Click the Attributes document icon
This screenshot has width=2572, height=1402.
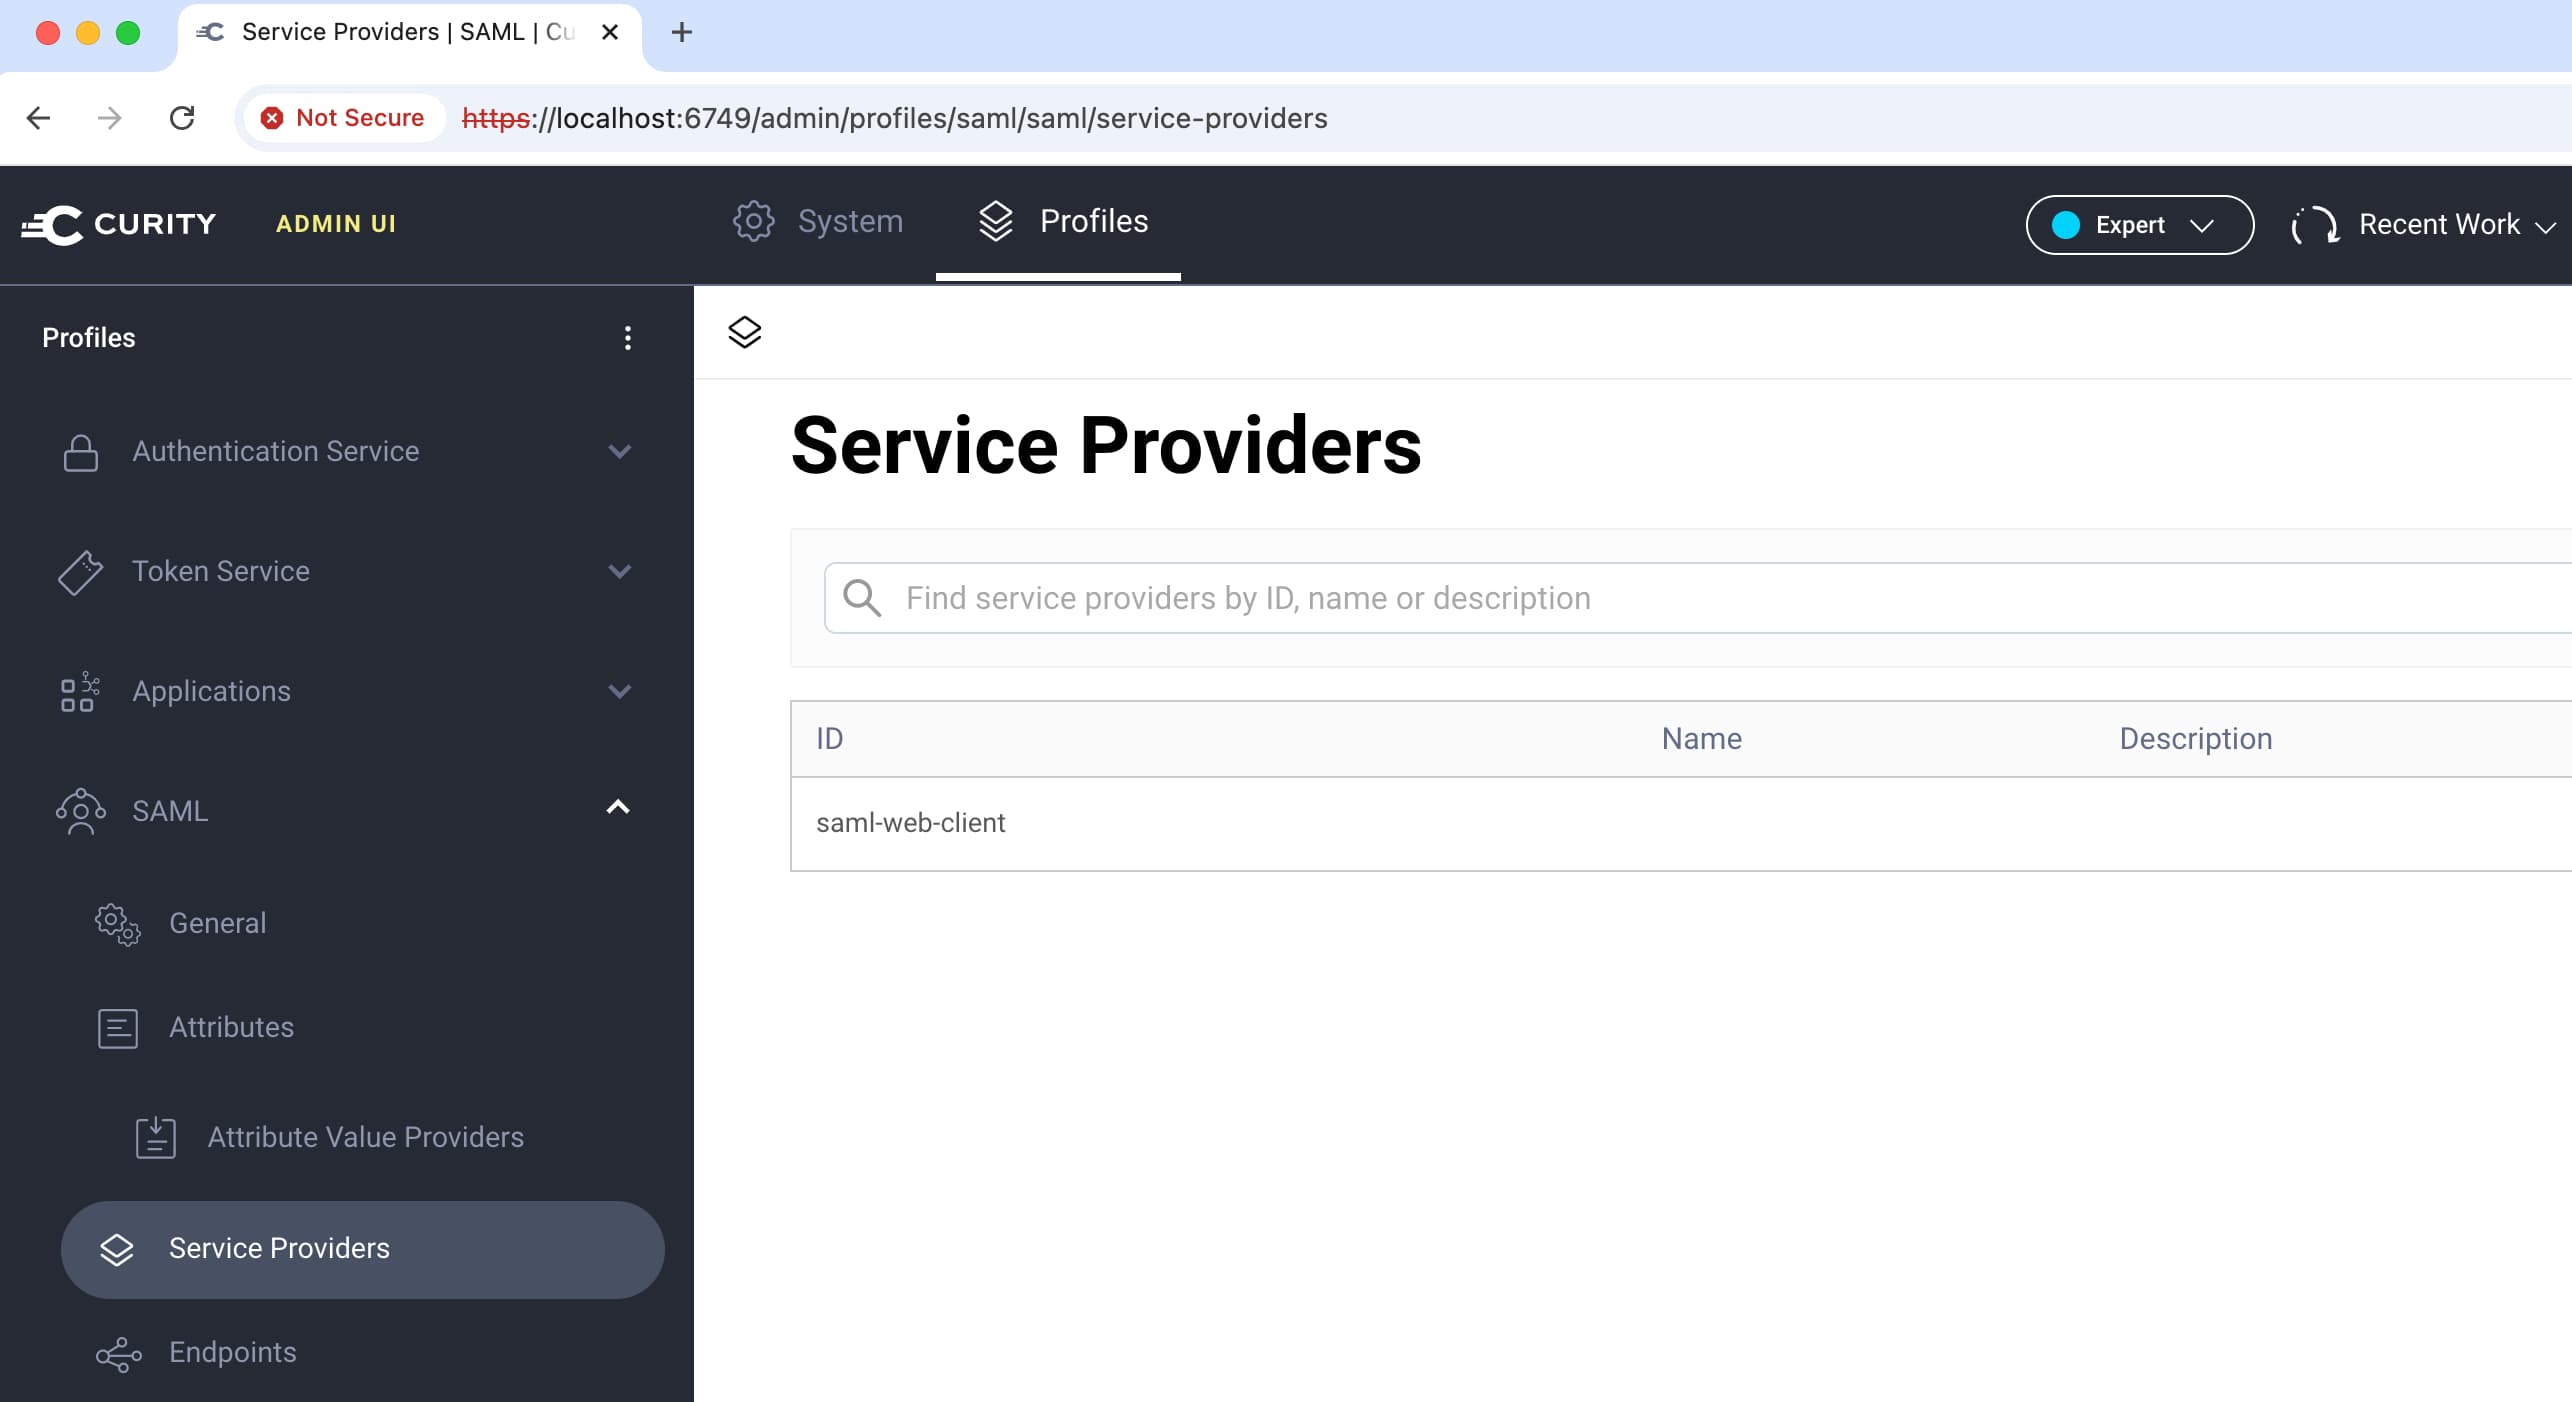pos(116,1028)
